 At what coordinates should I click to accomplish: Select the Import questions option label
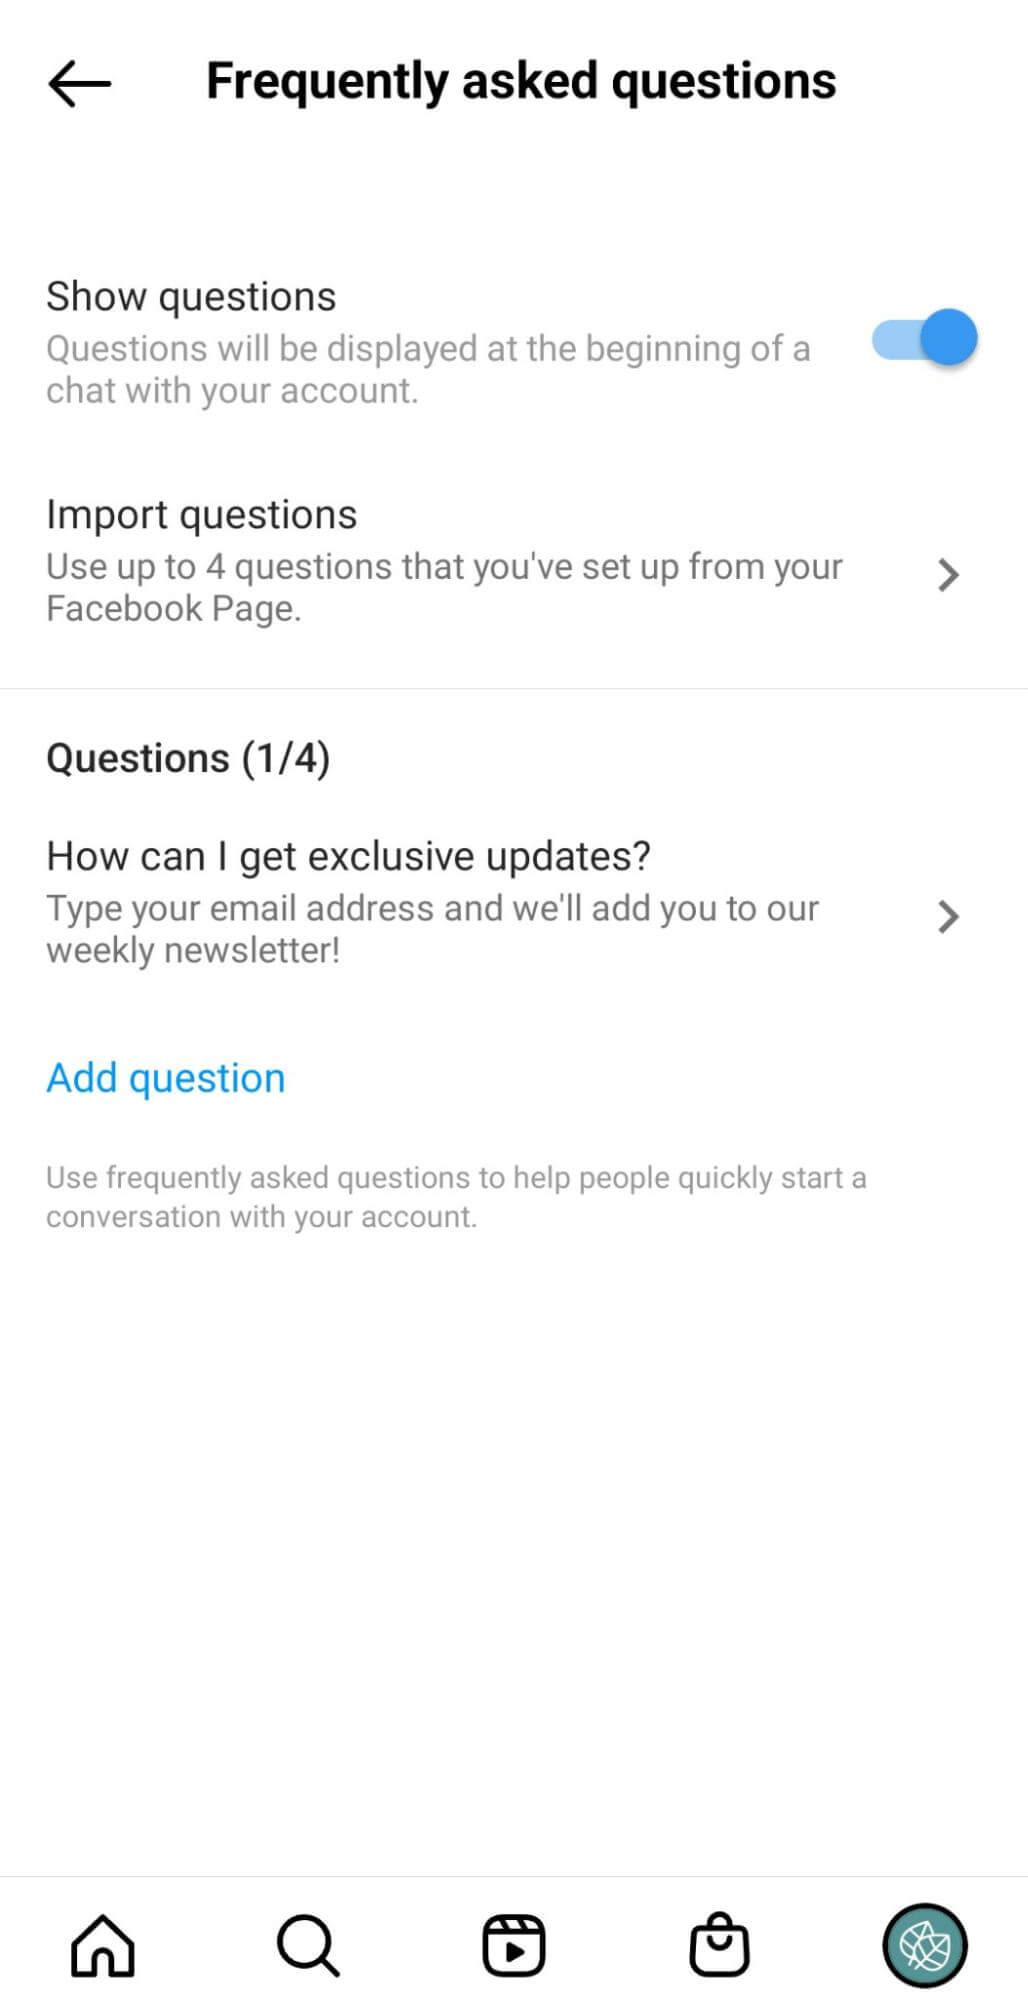point(201,515)
